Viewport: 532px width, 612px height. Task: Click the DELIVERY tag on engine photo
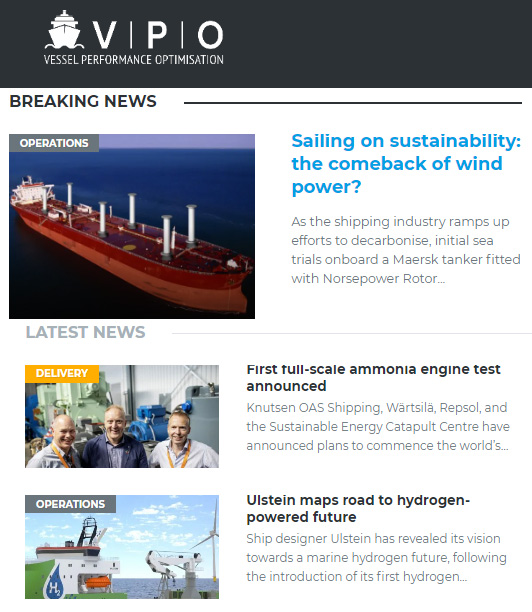pos(62,374)
